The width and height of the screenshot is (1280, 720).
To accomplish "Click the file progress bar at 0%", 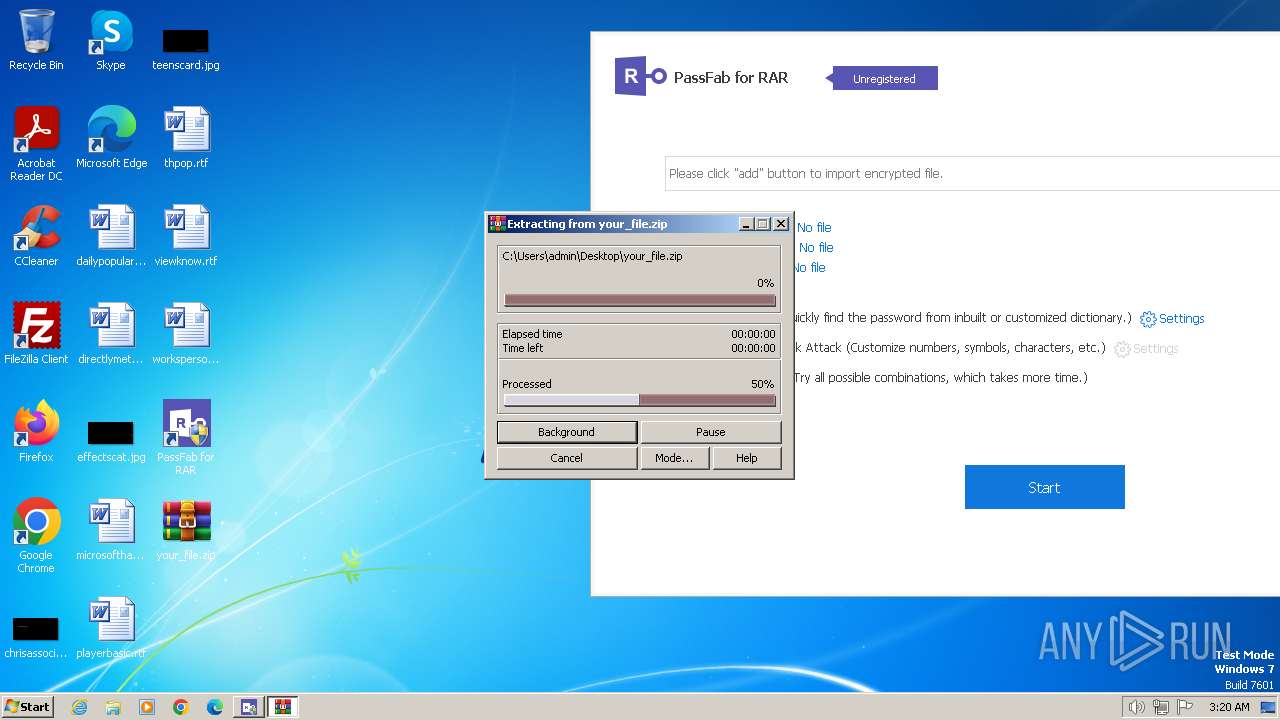I will click(640, 300).
